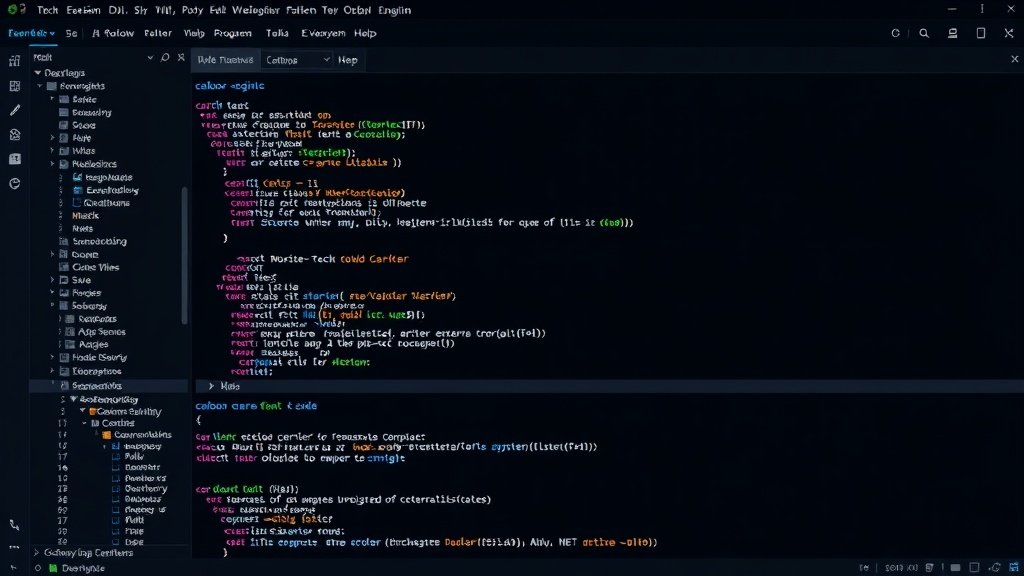Click the badge-shaped icon below the pencil

pos(14,135)
